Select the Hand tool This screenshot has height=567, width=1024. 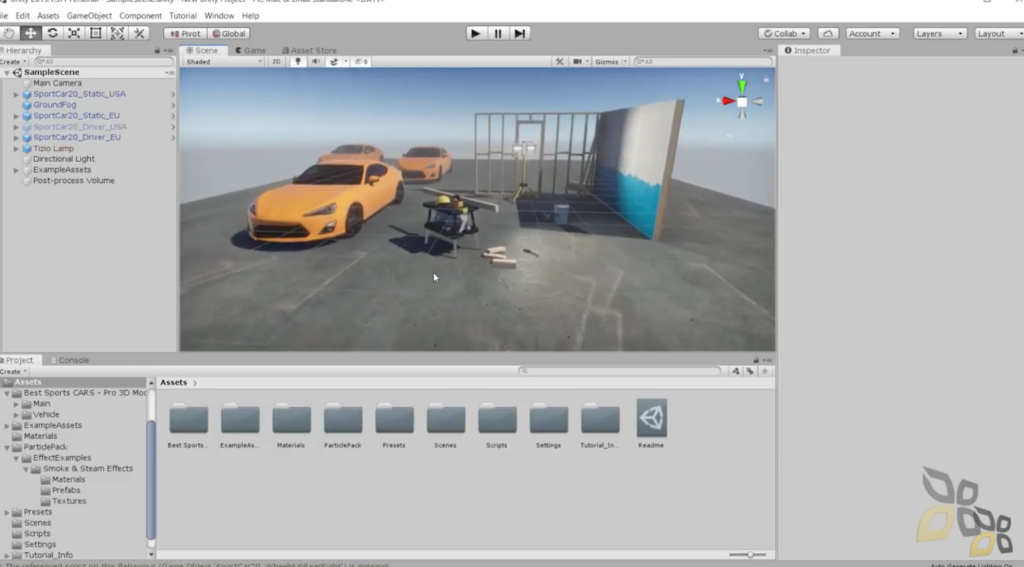[x=9, y=33]
